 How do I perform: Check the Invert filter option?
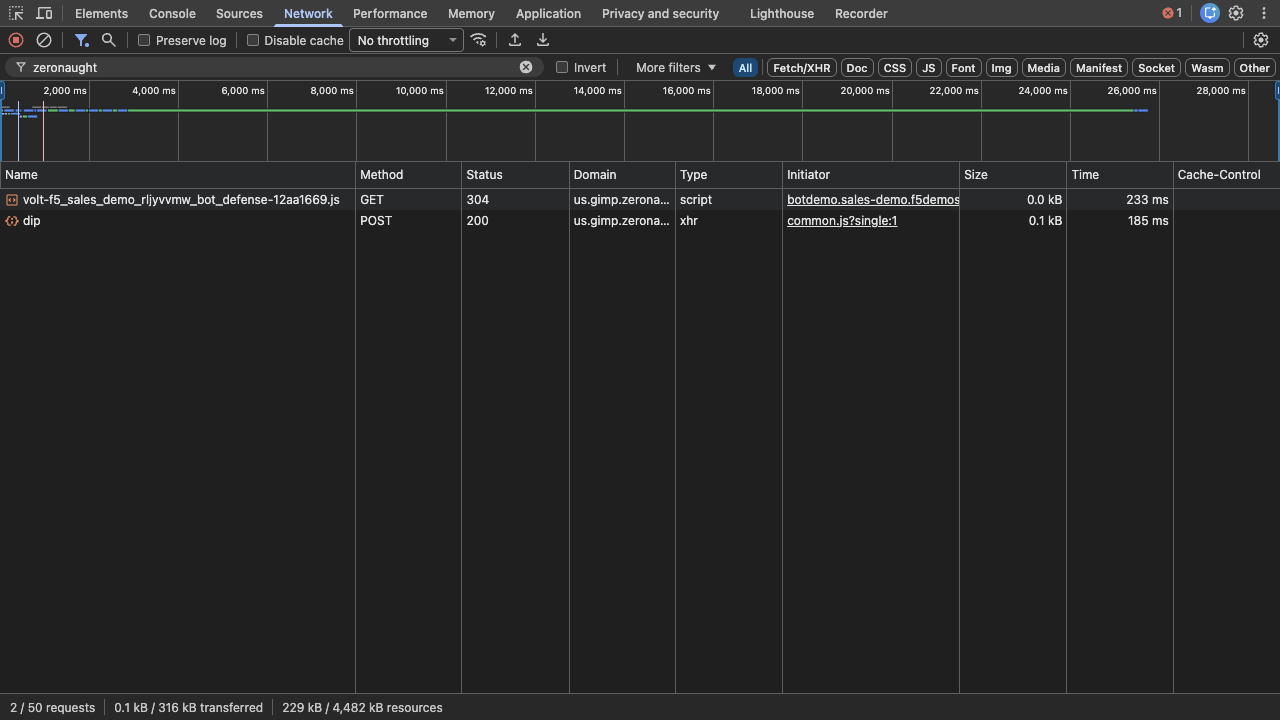pos(562,67)
